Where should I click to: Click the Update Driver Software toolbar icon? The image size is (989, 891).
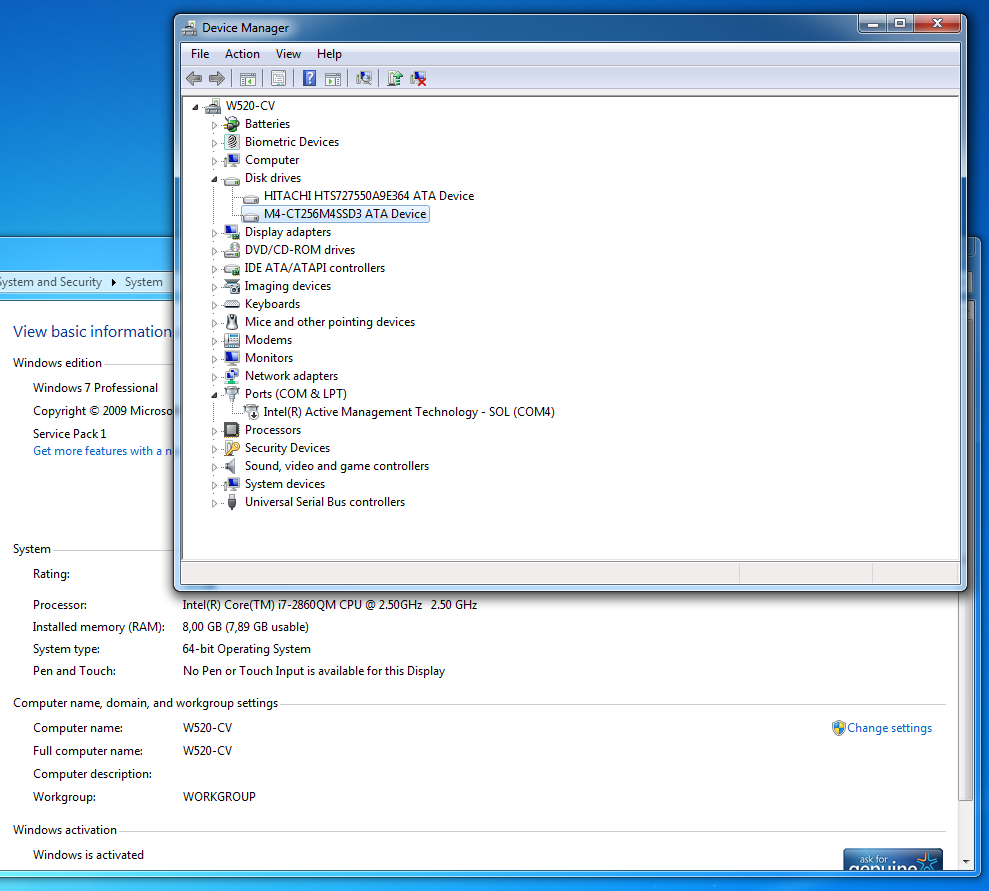click(x=395, y=79)
